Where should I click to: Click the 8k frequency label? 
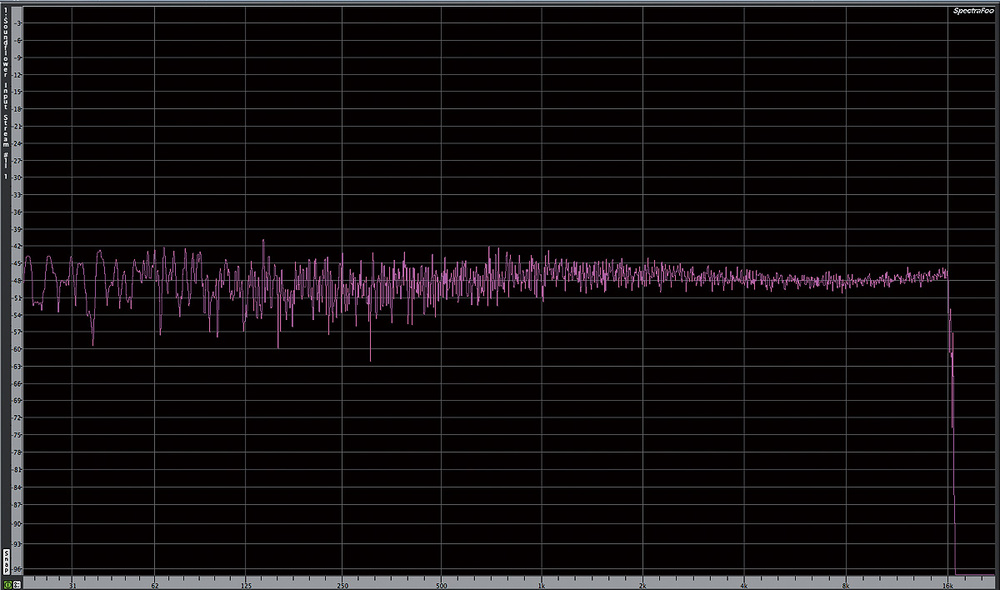[x=846, y=586]
